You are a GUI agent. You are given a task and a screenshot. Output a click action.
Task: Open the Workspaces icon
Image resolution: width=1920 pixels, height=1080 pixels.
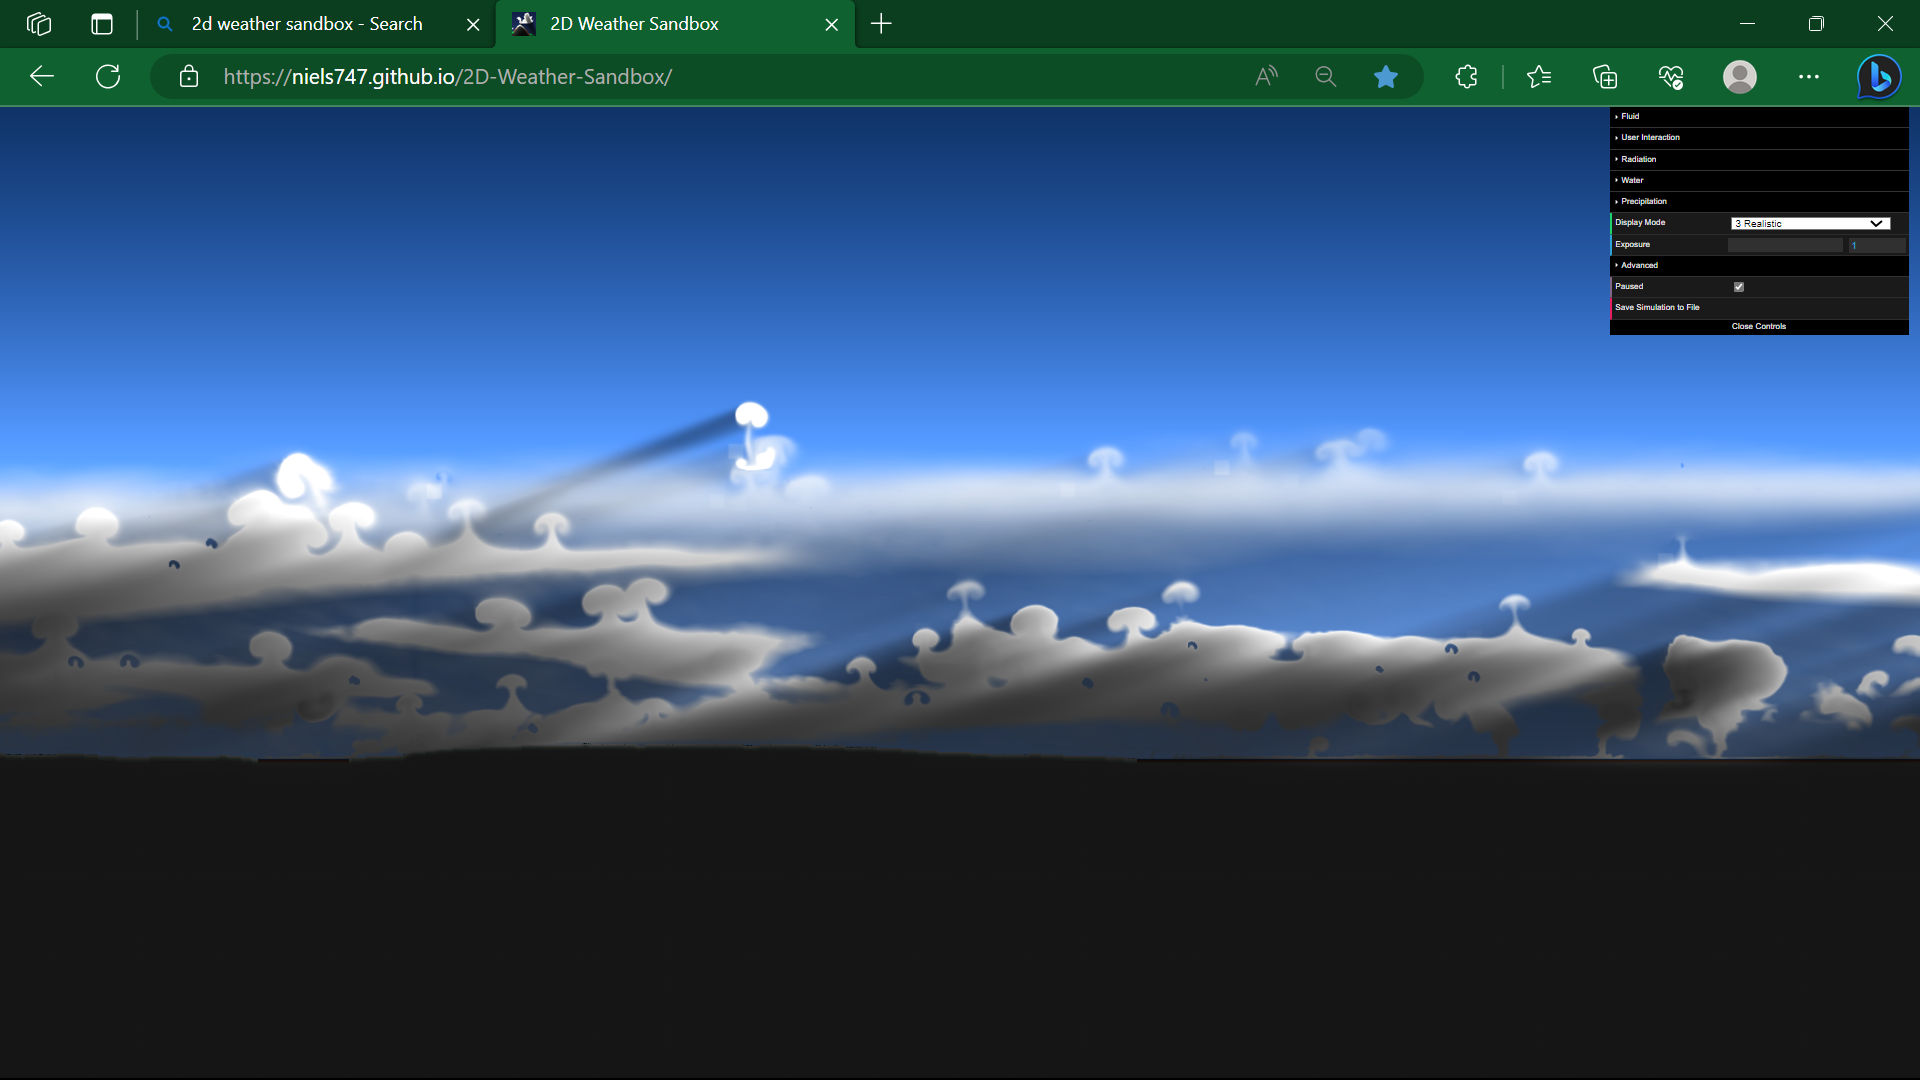[x=39, y=24]
